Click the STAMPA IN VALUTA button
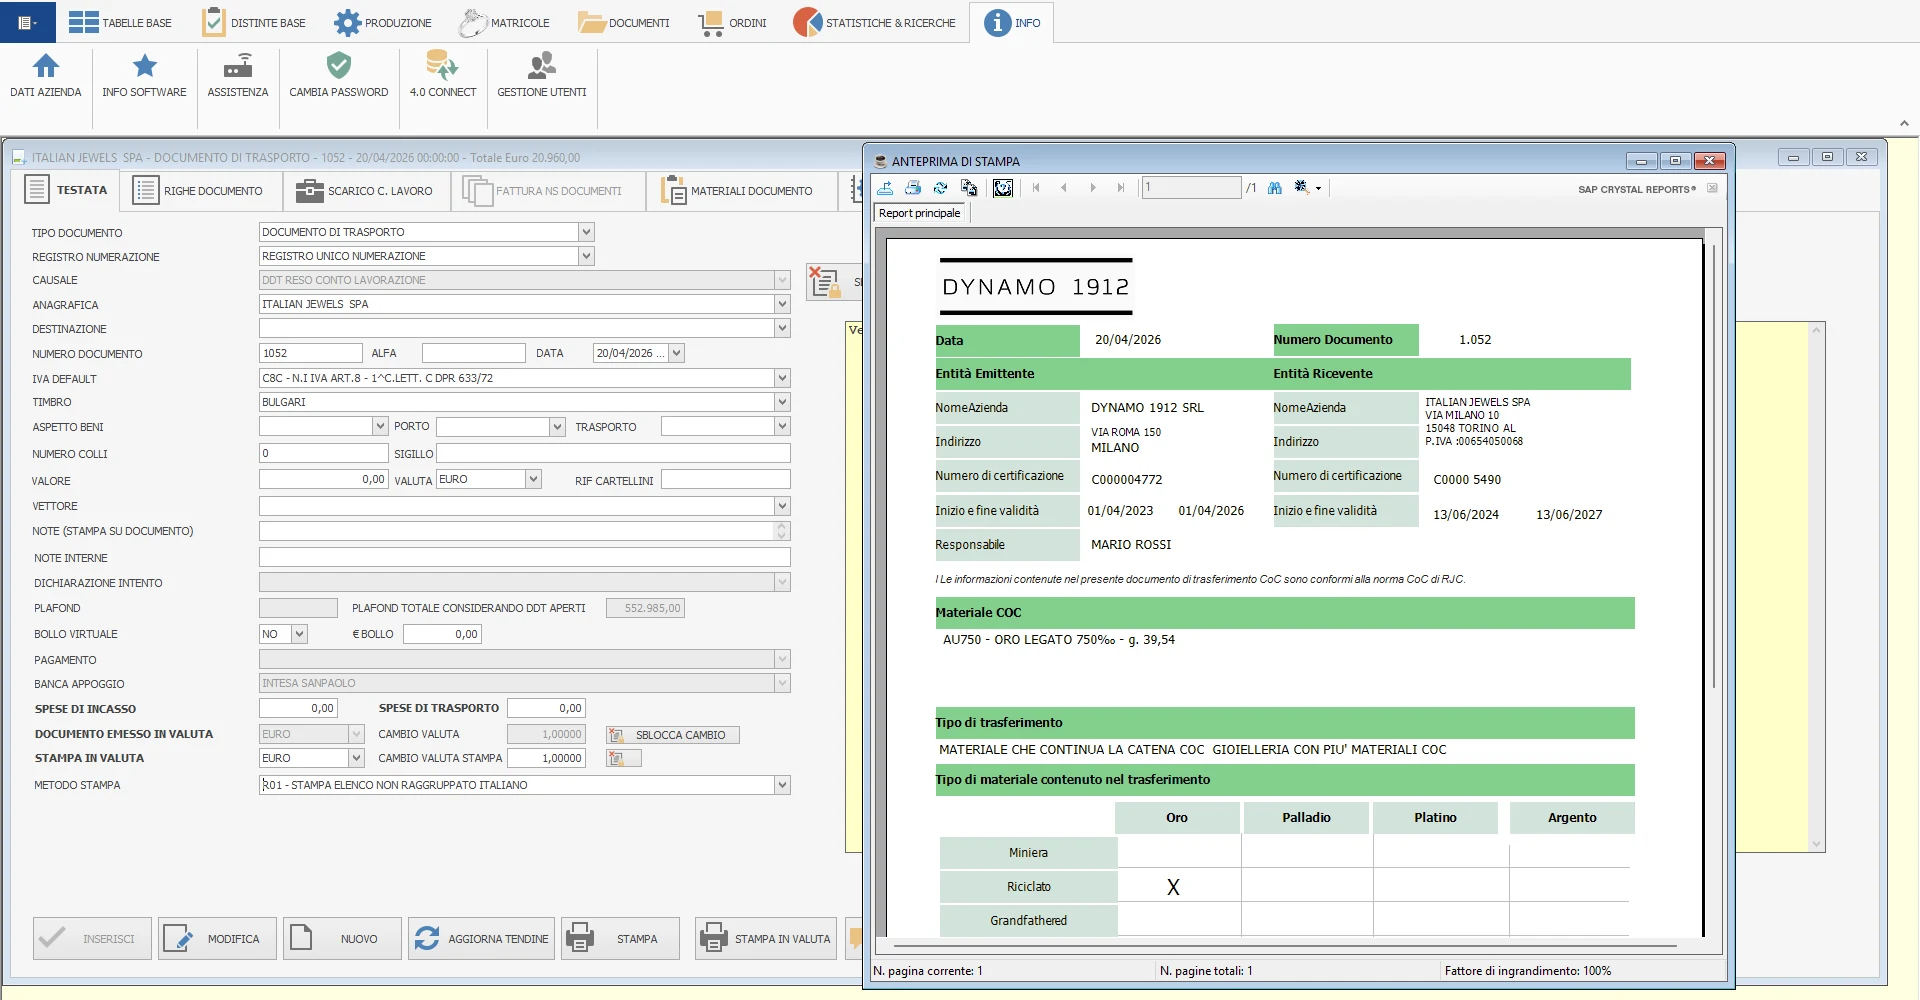The width and height of the screenshot is (1920, 1000). coord(766,939)
